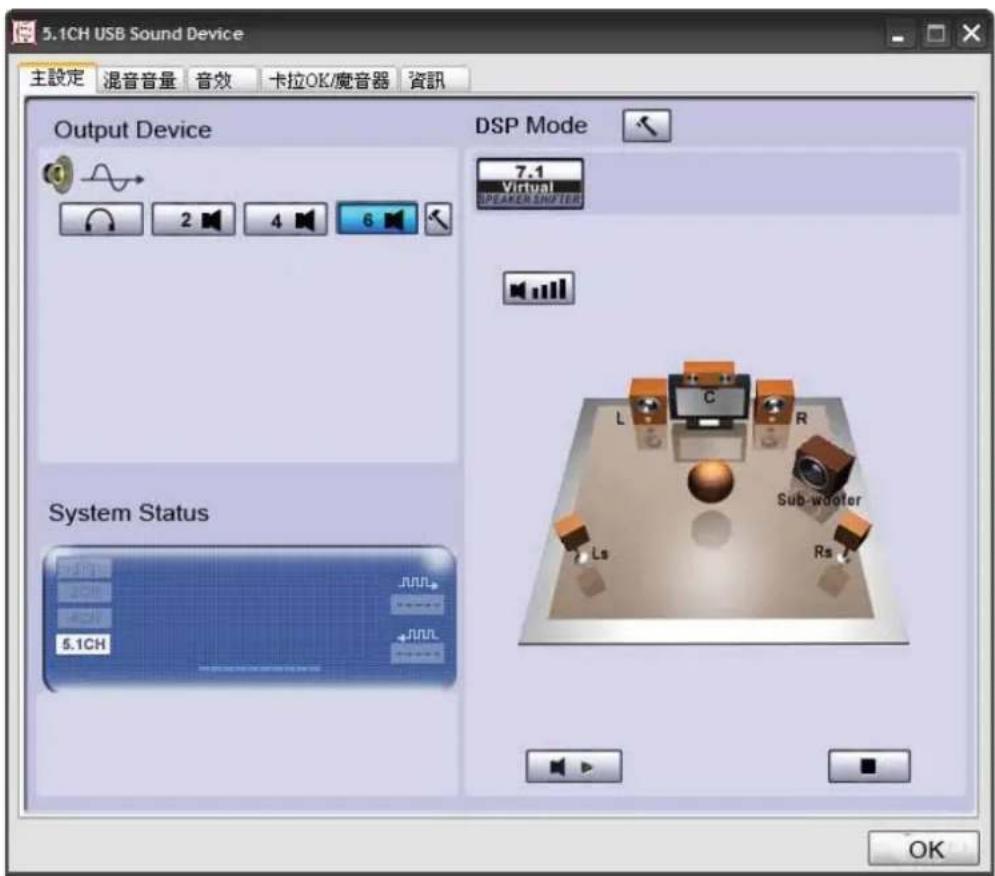Image resolution: width=995 pixels, height=876 pixels.
Task: Open DSP Mode hammer settings
Action: pyautogui.click(x=647, y=126)
